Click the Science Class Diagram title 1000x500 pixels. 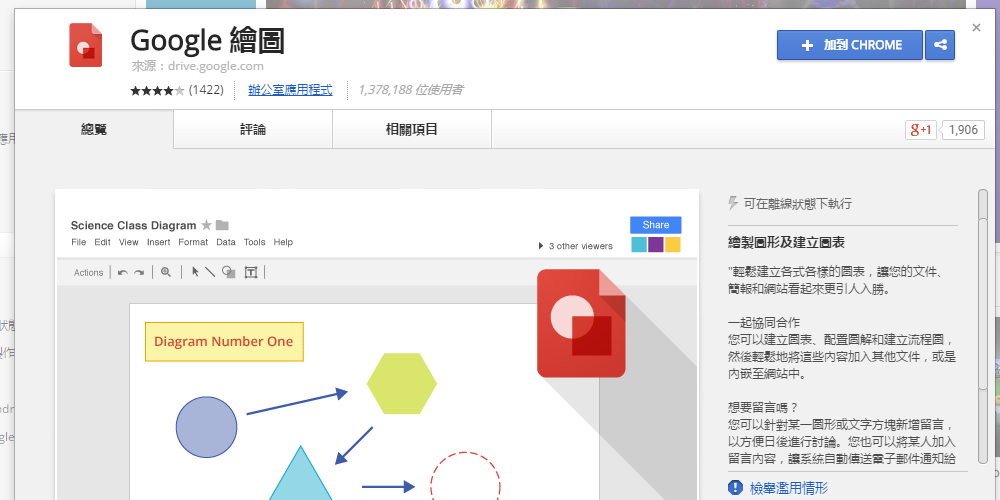pyautogui.click(x=133, y=225)
